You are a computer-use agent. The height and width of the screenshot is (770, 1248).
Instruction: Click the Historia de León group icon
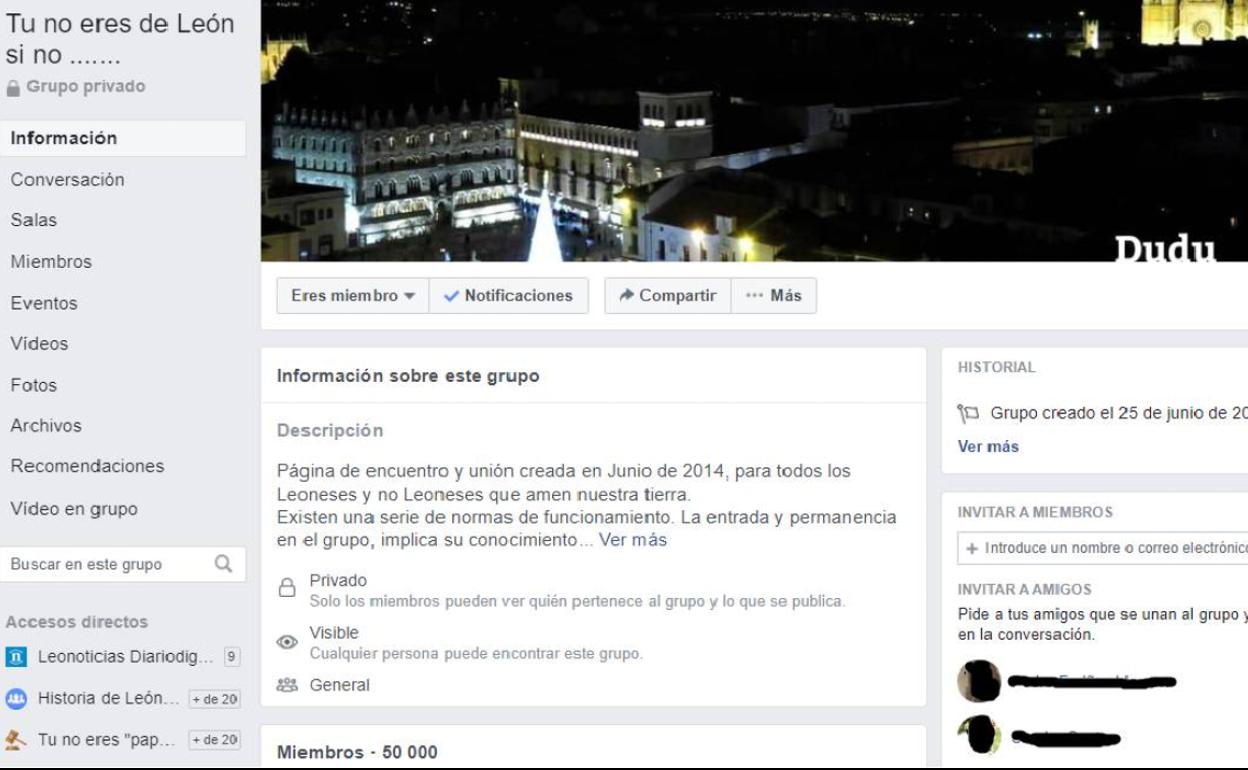16,699
